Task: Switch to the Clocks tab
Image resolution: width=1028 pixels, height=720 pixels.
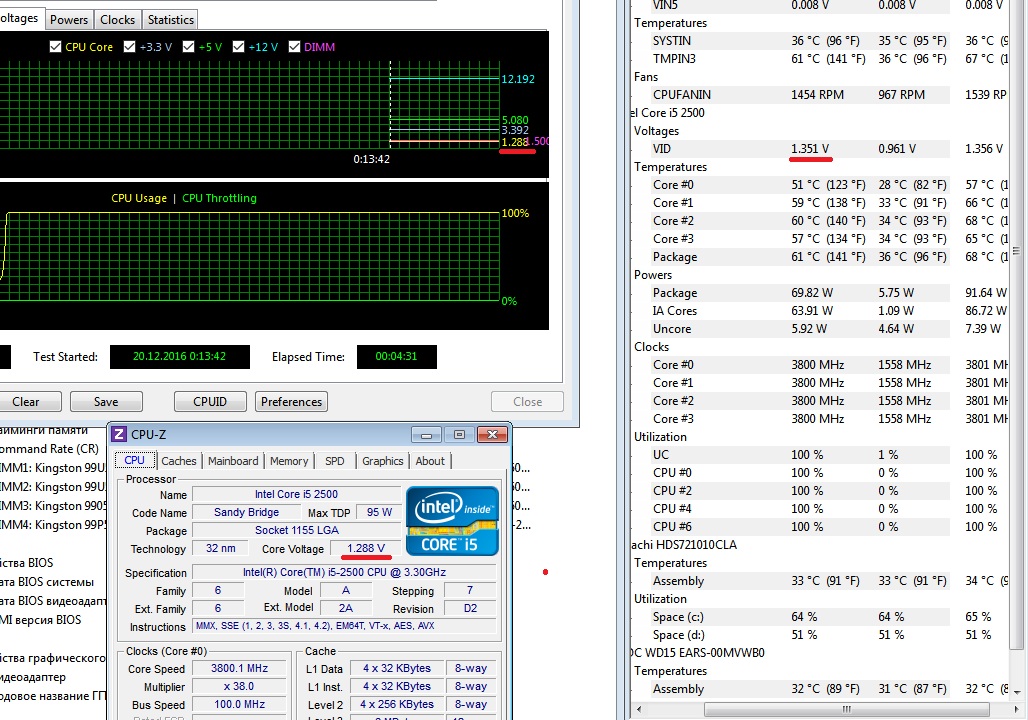Action: click(x=117, y=20)
